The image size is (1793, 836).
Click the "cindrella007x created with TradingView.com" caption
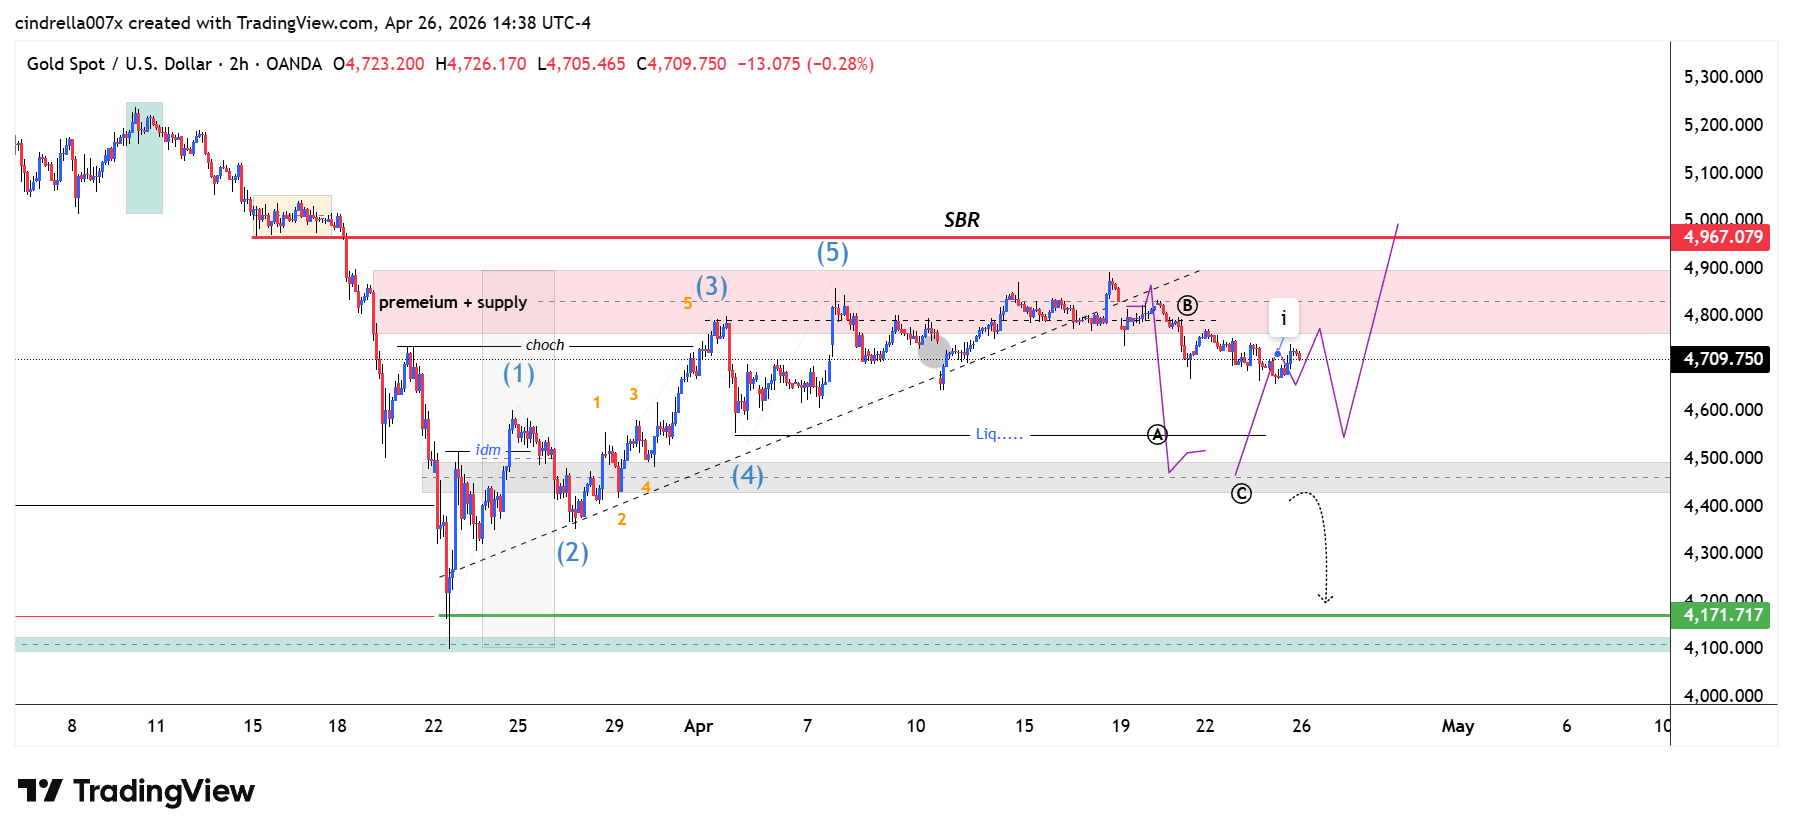pos(196,22)
